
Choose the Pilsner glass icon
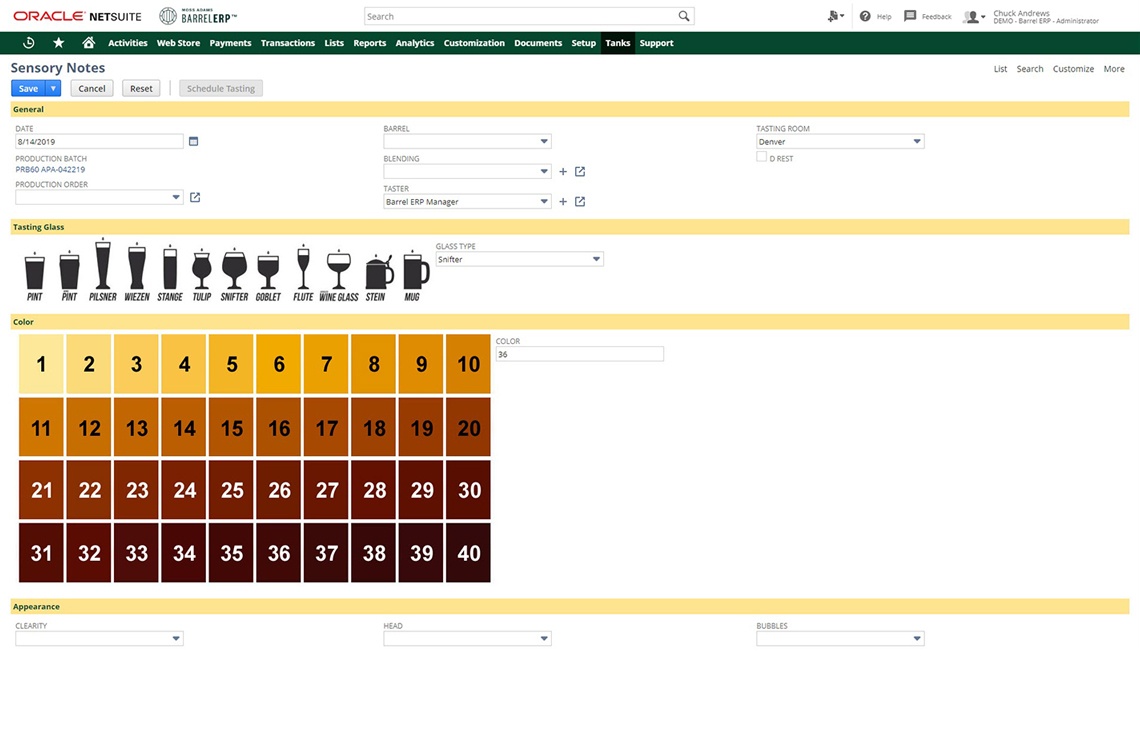click(x=103, y=268)
